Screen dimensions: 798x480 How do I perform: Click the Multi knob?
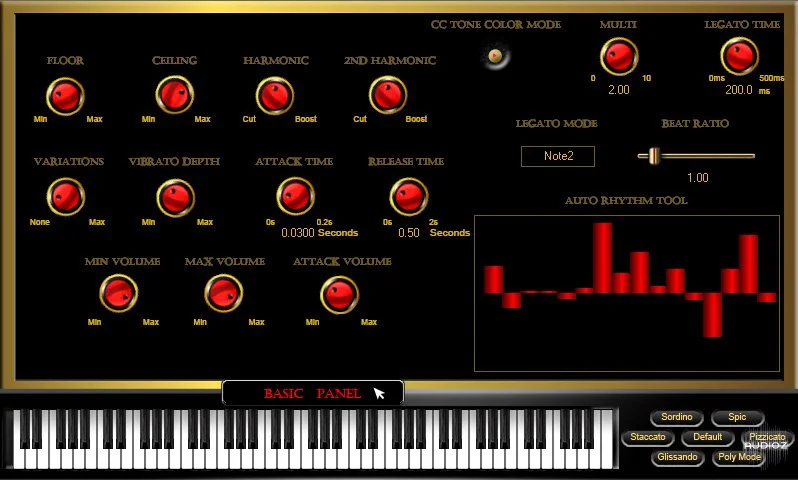(619, 56)
